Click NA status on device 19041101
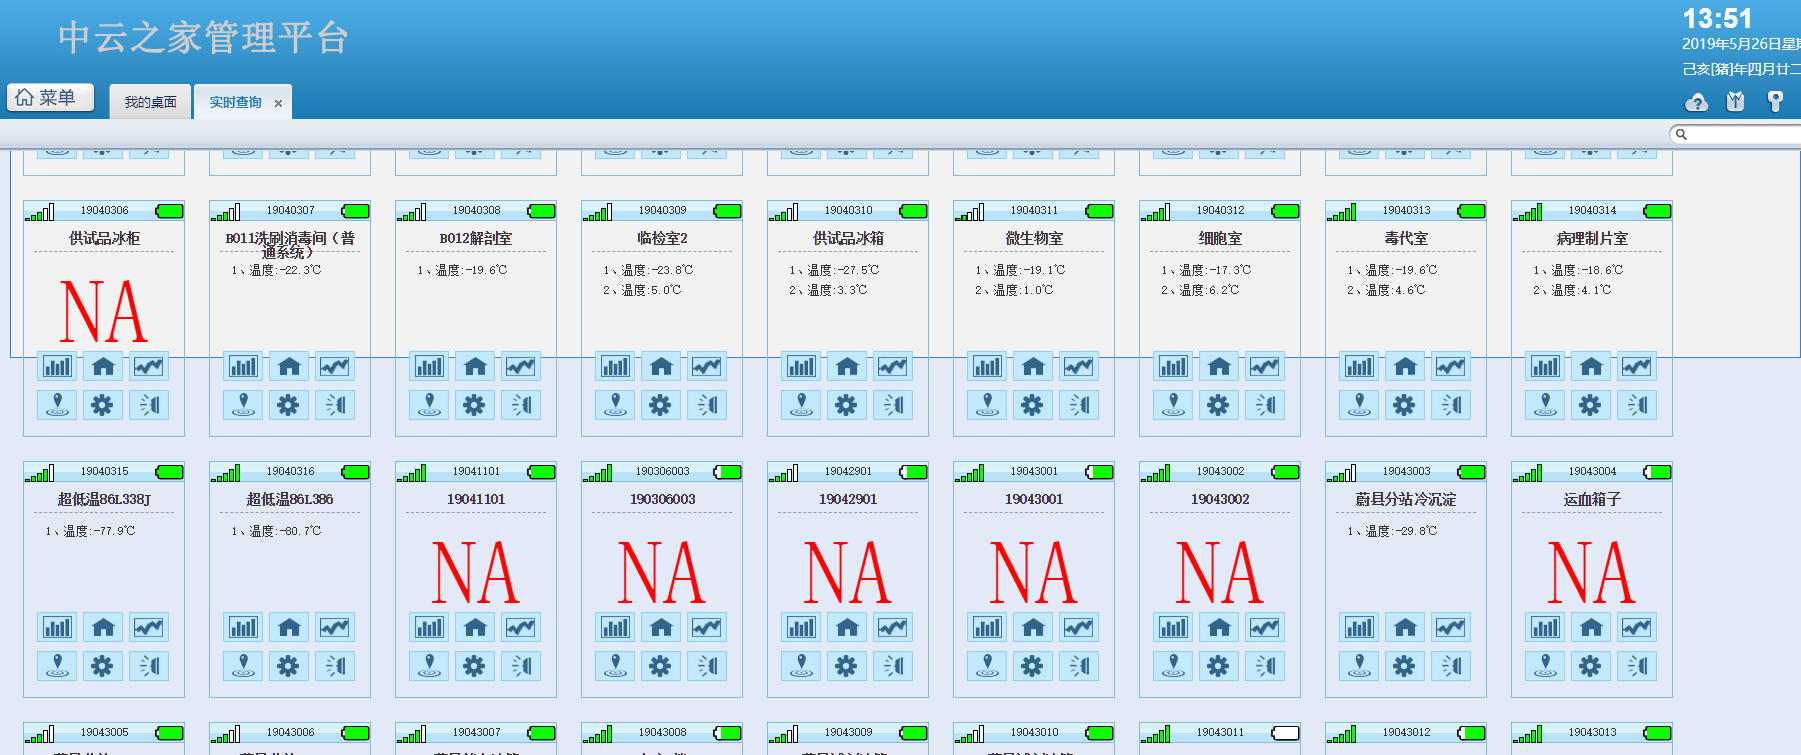 pyautogui.click(x=476, y=573)
